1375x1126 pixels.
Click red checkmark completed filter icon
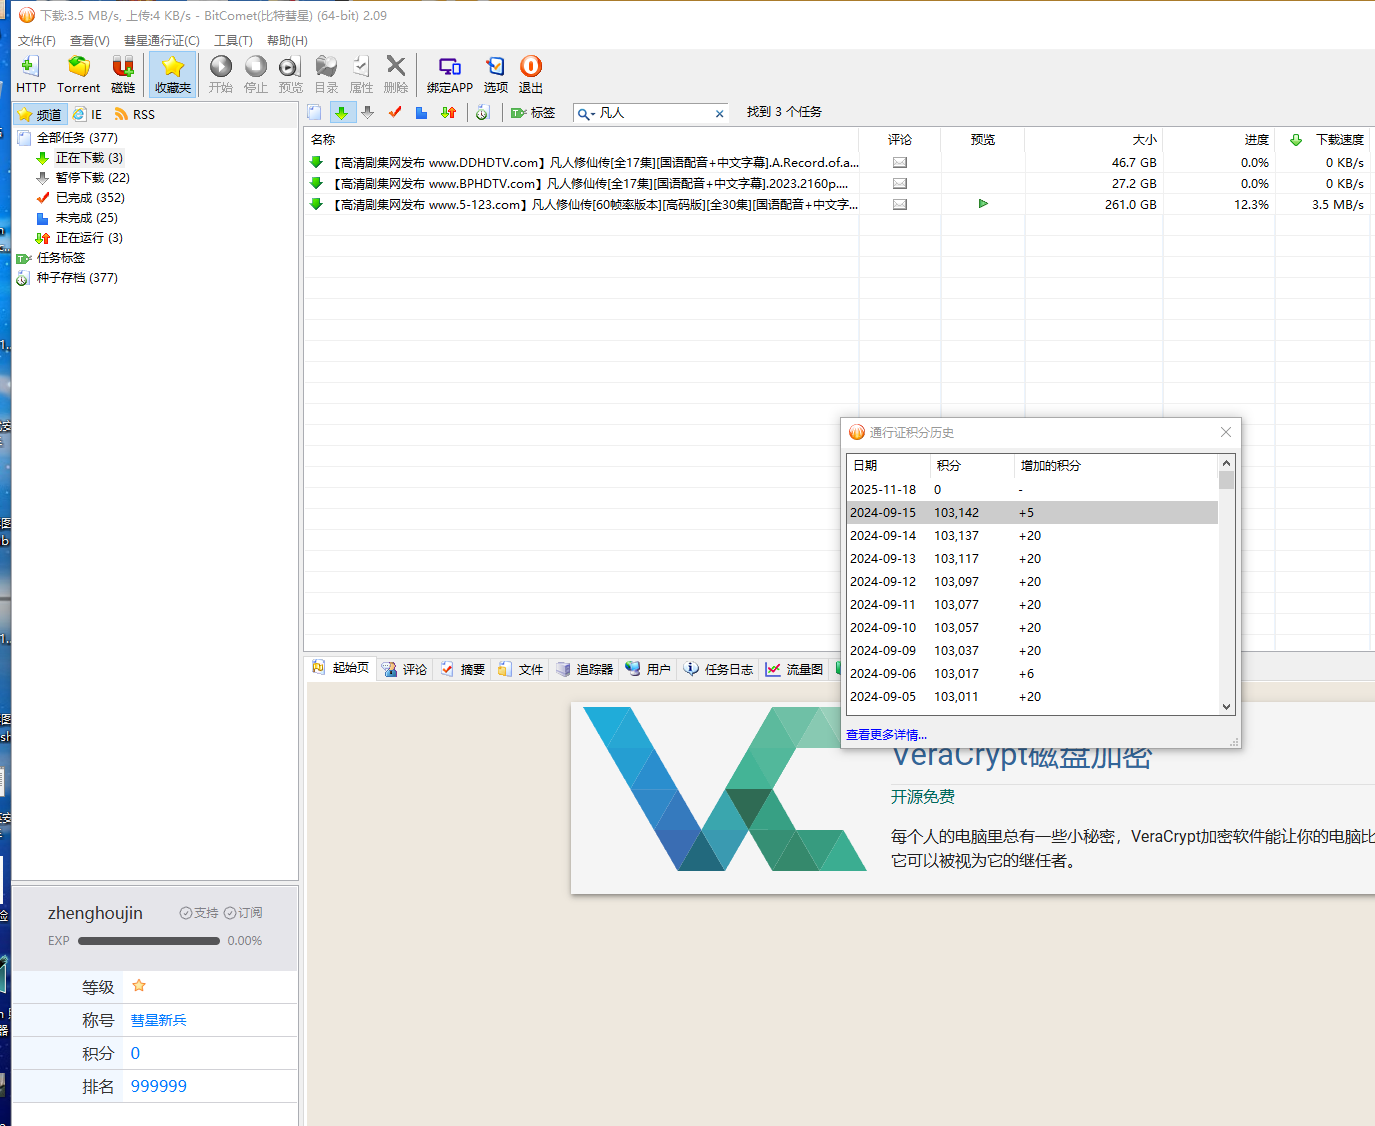395,113
